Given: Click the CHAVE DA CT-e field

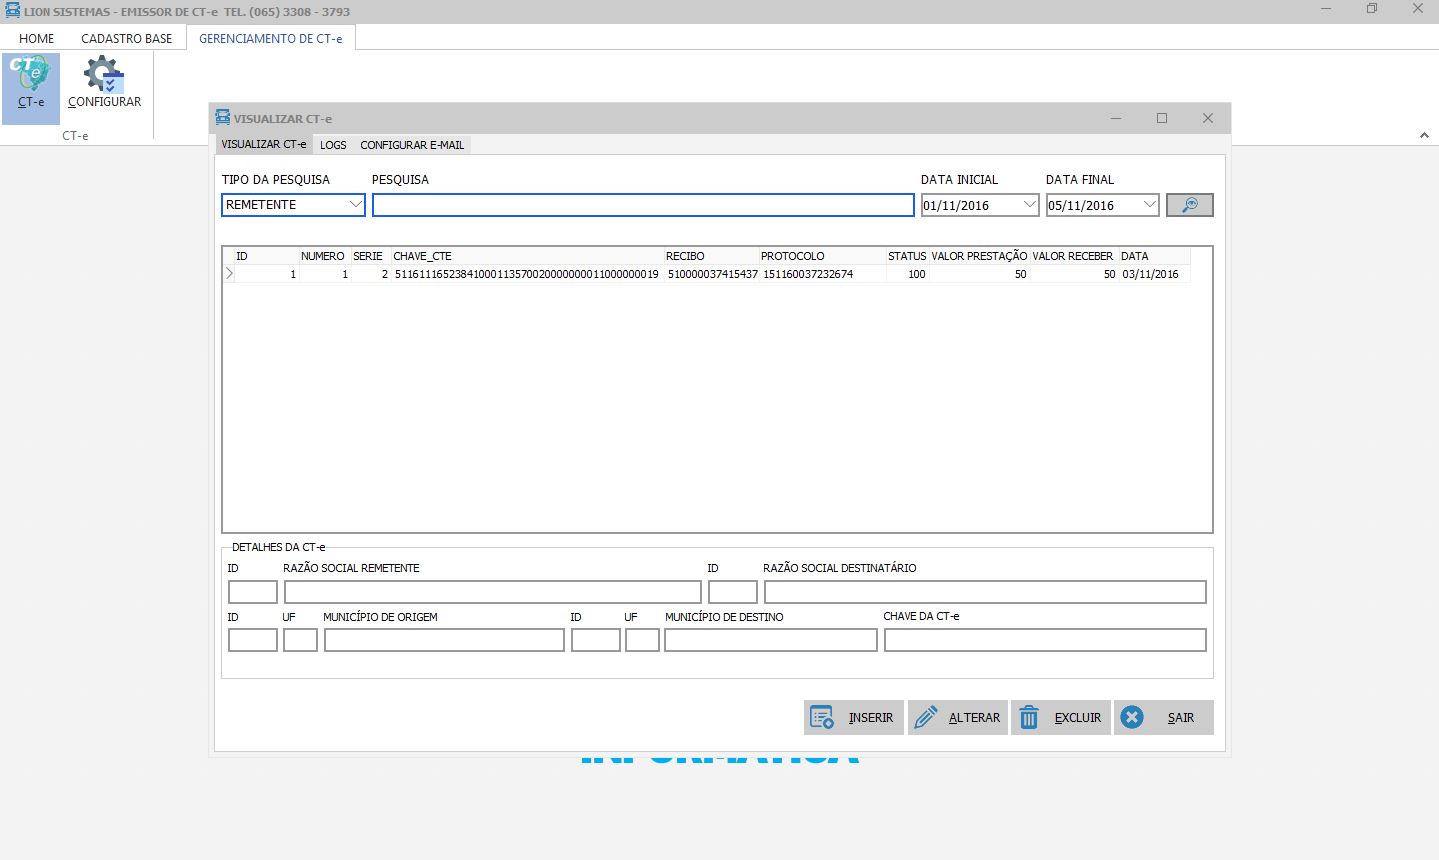Looking at the screenshot, I should coord(1045,640).
